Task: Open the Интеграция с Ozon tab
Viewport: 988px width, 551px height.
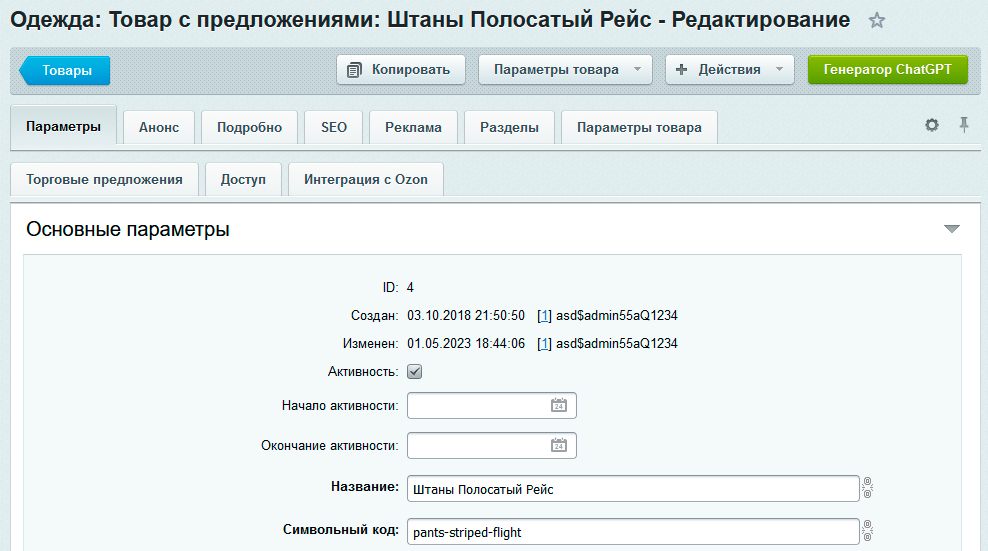Action: [x=365, y=180]
